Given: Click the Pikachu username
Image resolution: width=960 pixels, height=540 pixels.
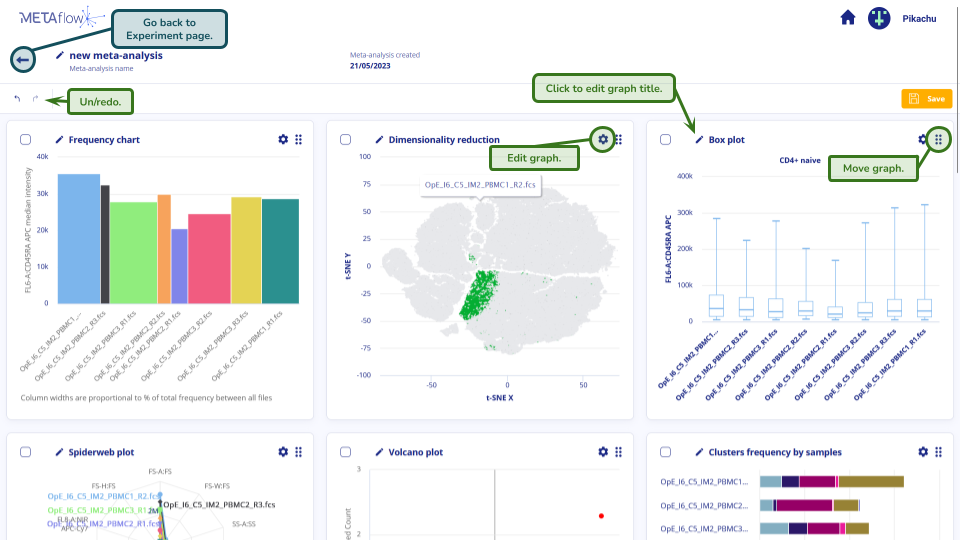Looking at the screenshot, I should point(919,18).
